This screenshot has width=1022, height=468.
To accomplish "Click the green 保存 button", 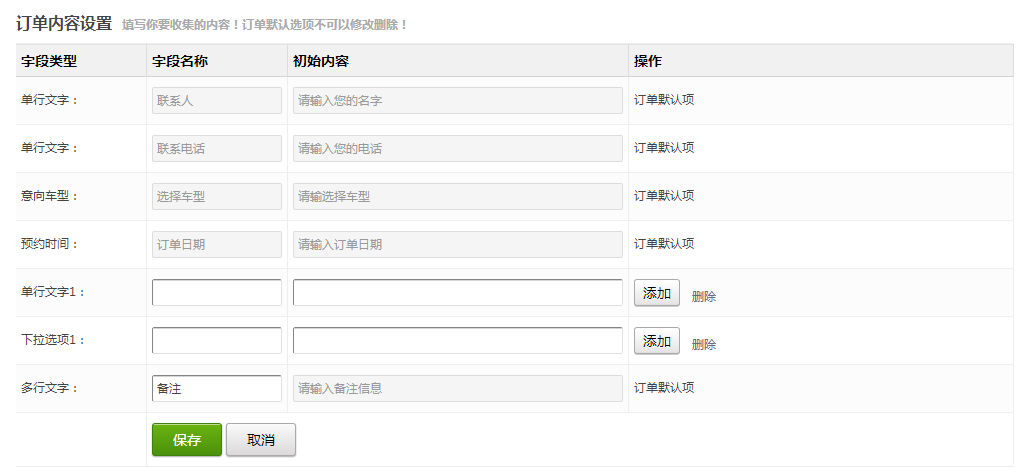I will [x=186, y=440].
